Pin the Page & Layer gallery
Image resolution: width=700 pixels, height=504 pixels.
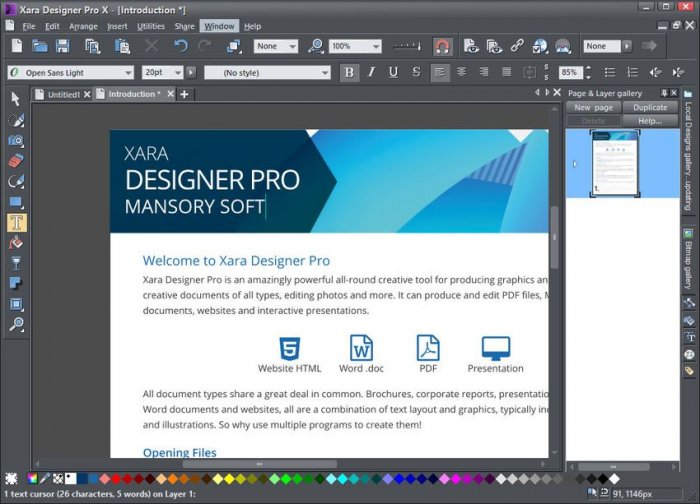(x=664, y=93)
